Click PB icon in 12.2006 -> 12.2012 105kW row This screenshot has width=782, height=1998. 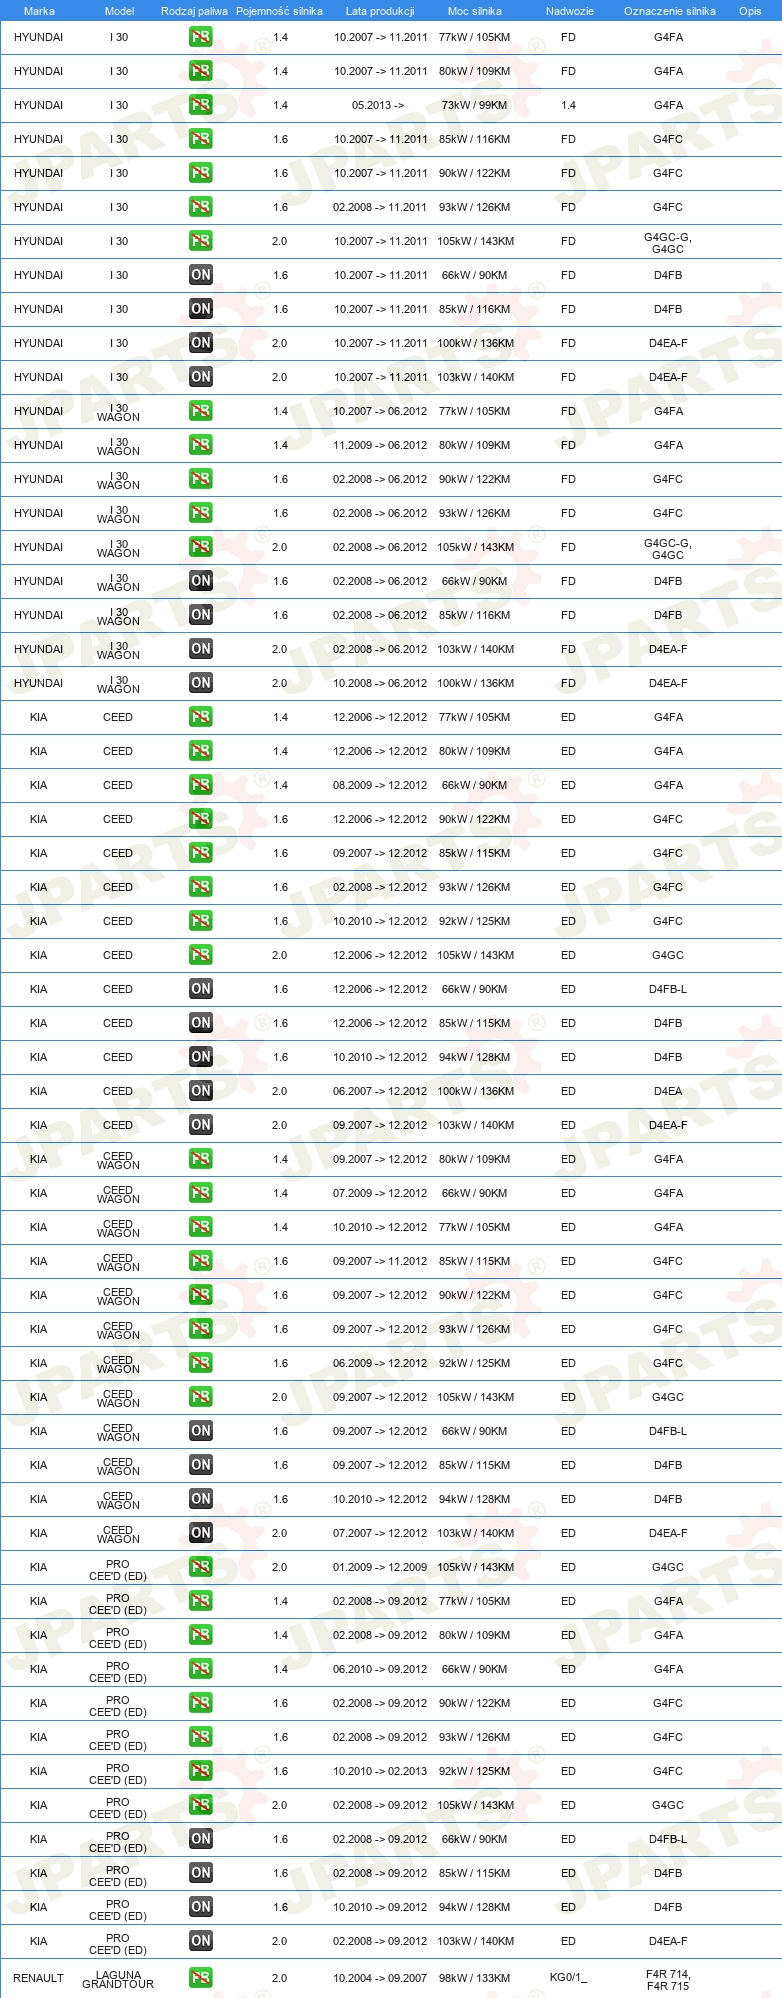pyautogui.click(x=201, y=955)
